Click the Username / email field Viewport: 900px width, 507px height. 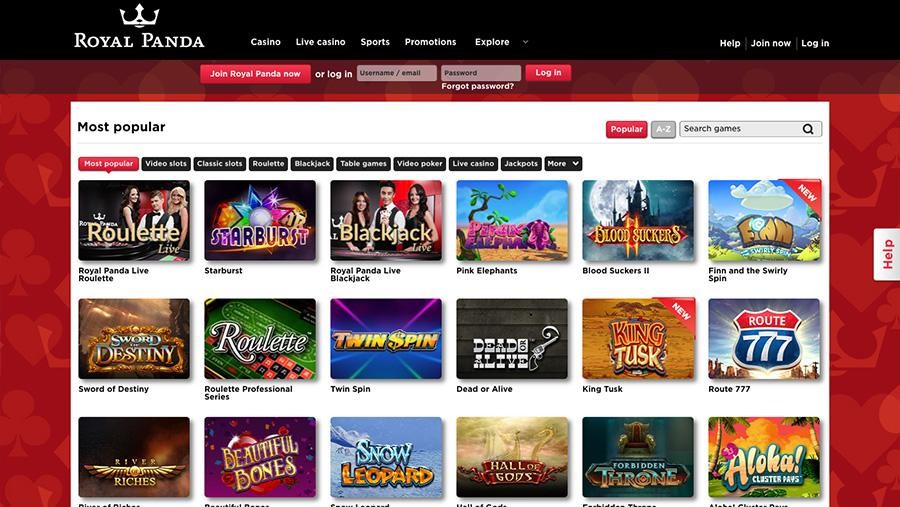[x=397, y=73]
